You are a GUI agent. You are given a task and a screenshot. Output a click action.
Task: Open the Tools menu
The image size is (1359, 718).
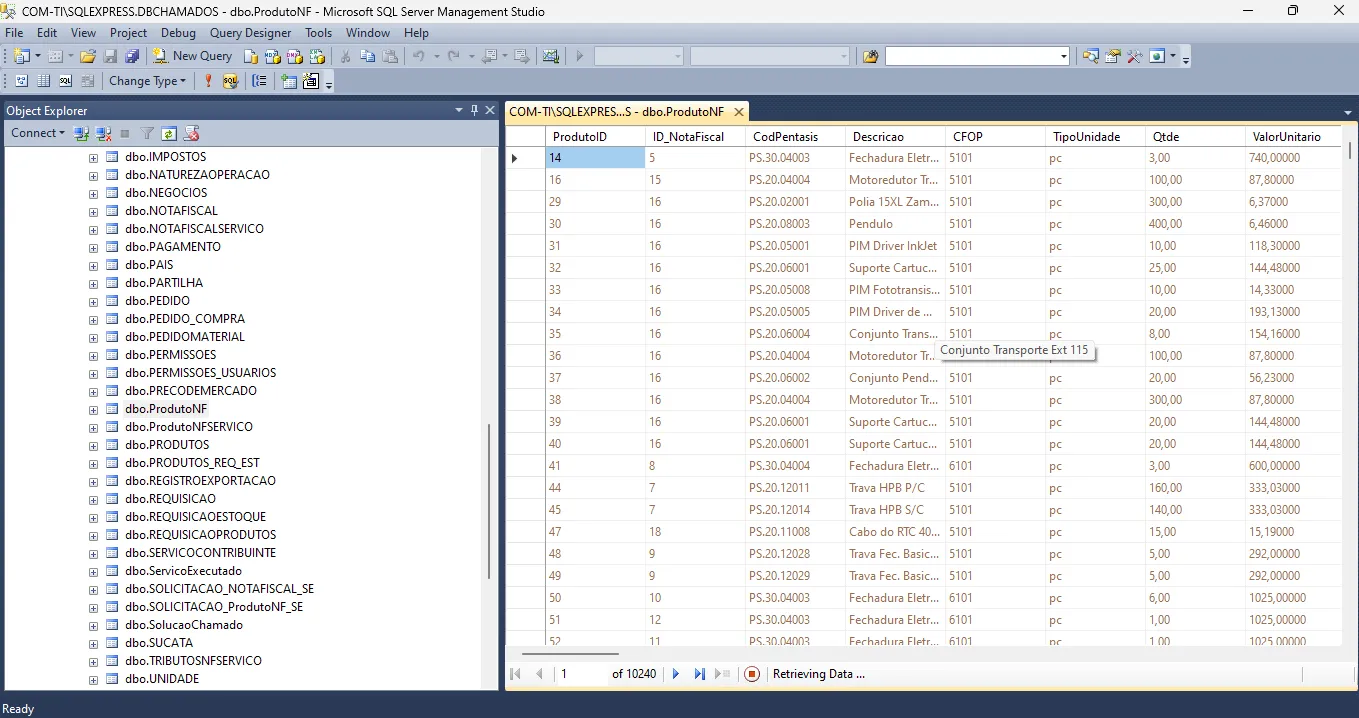[319, 33]
